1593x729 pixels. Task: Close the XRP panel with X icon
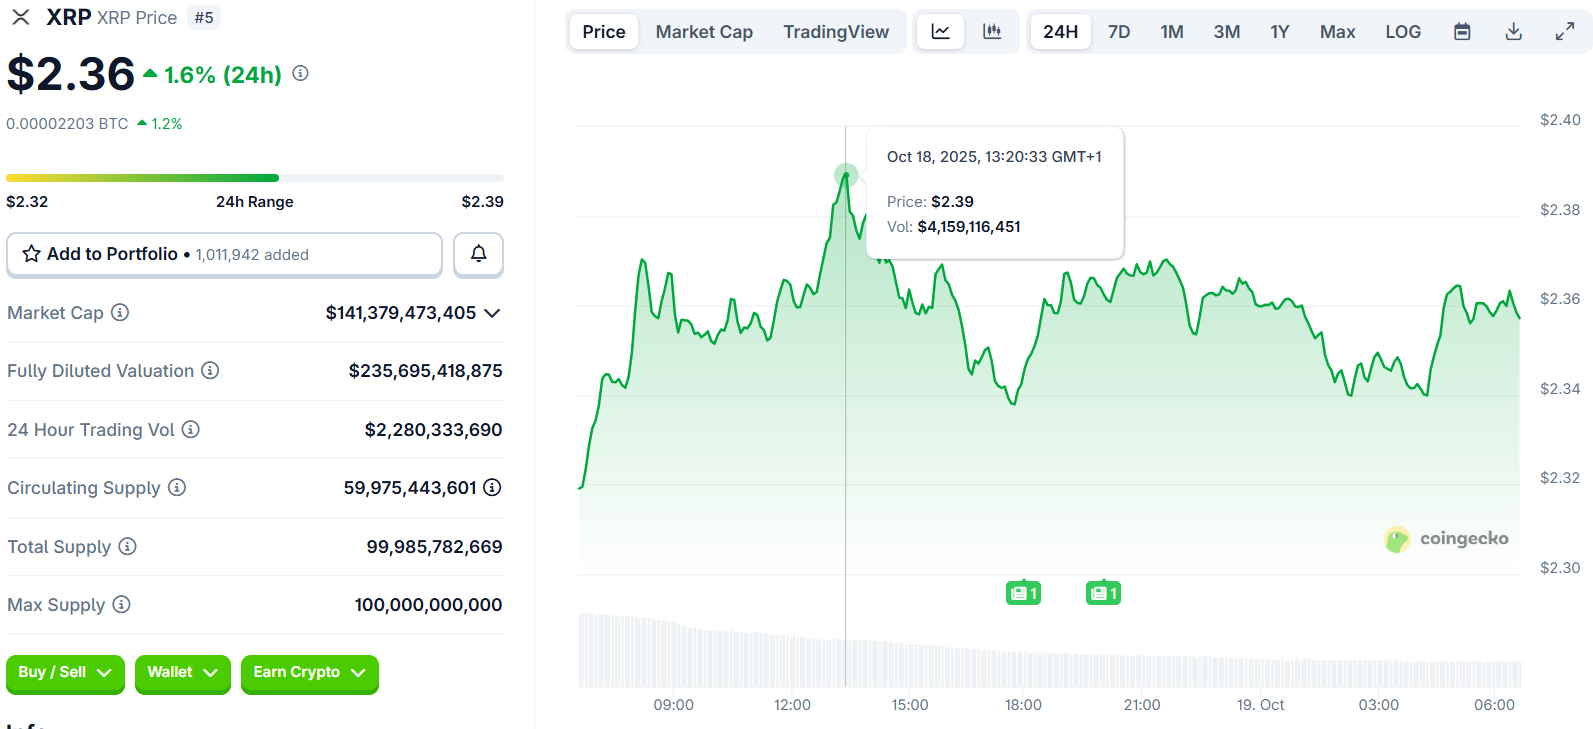pyautogui.click(x=20, y=17)
